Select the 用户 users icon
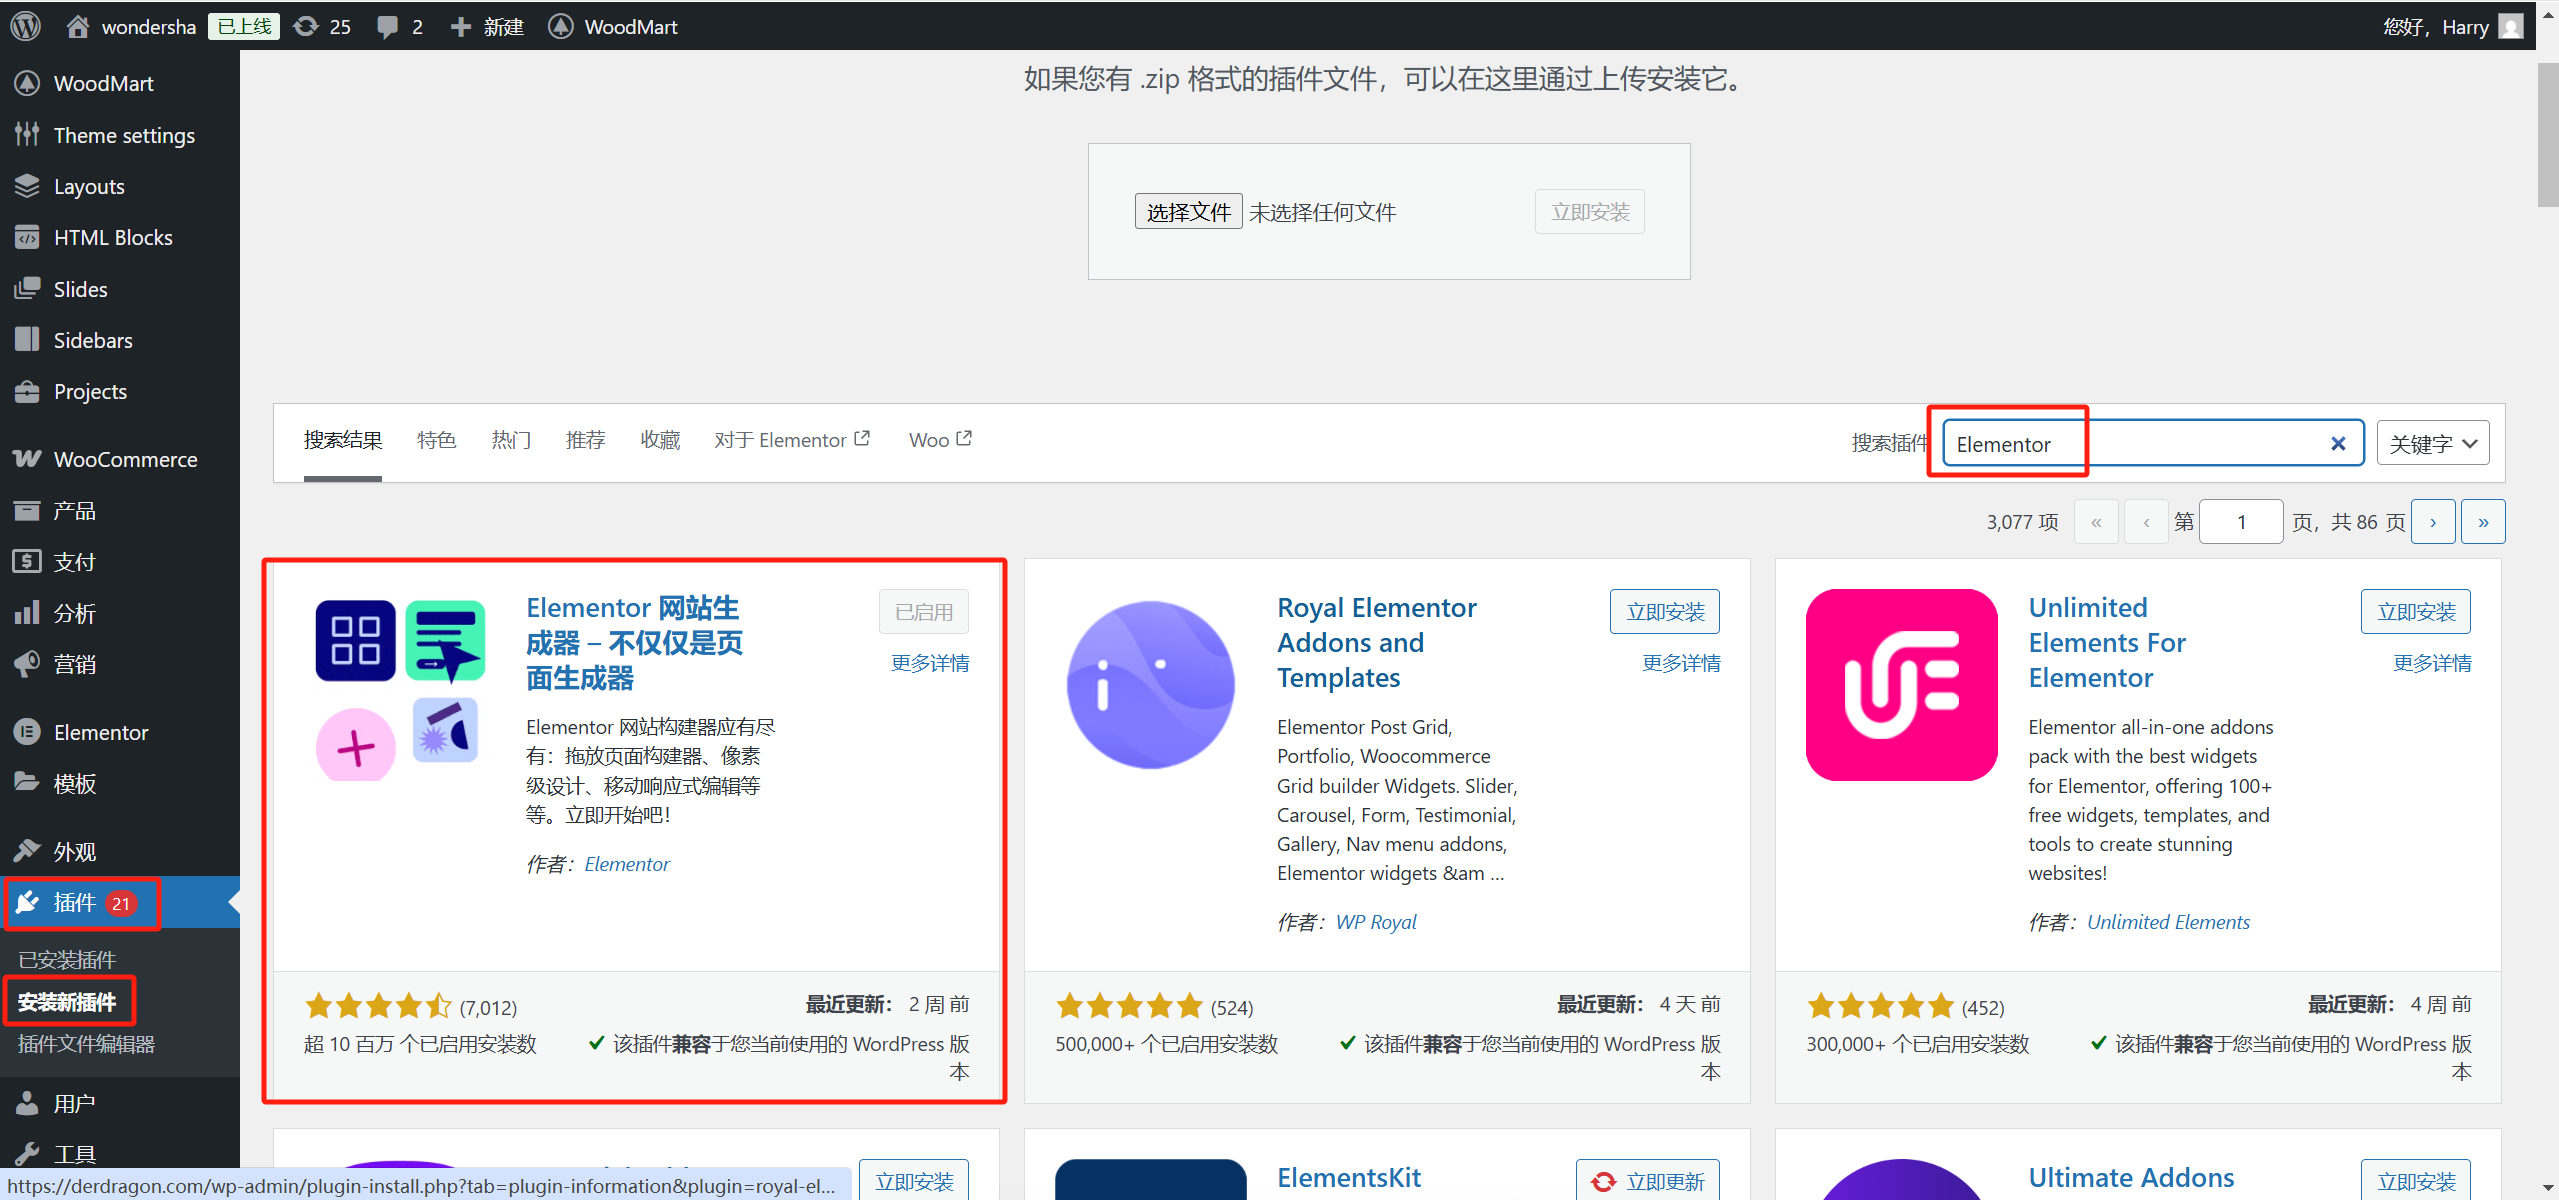Screen dimensions: 2559x1200 (26, 1101)
